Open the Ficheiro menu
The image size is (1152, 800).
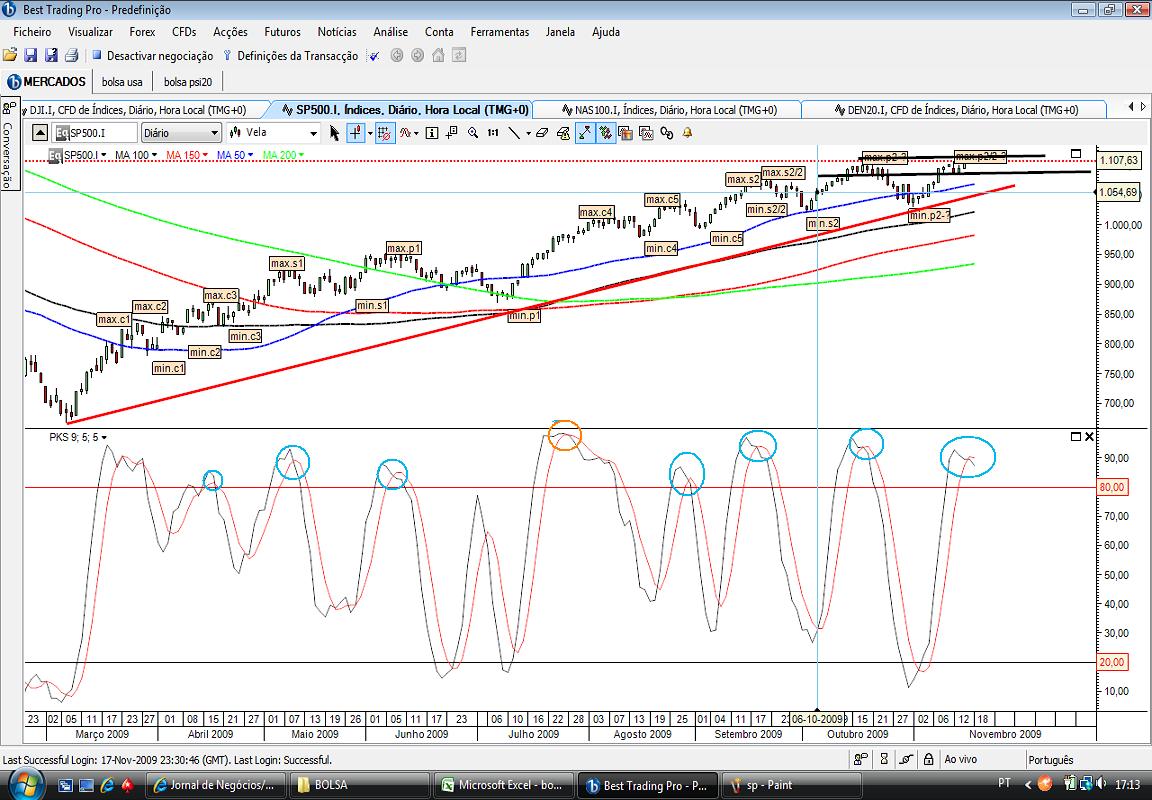click(32, 32)
